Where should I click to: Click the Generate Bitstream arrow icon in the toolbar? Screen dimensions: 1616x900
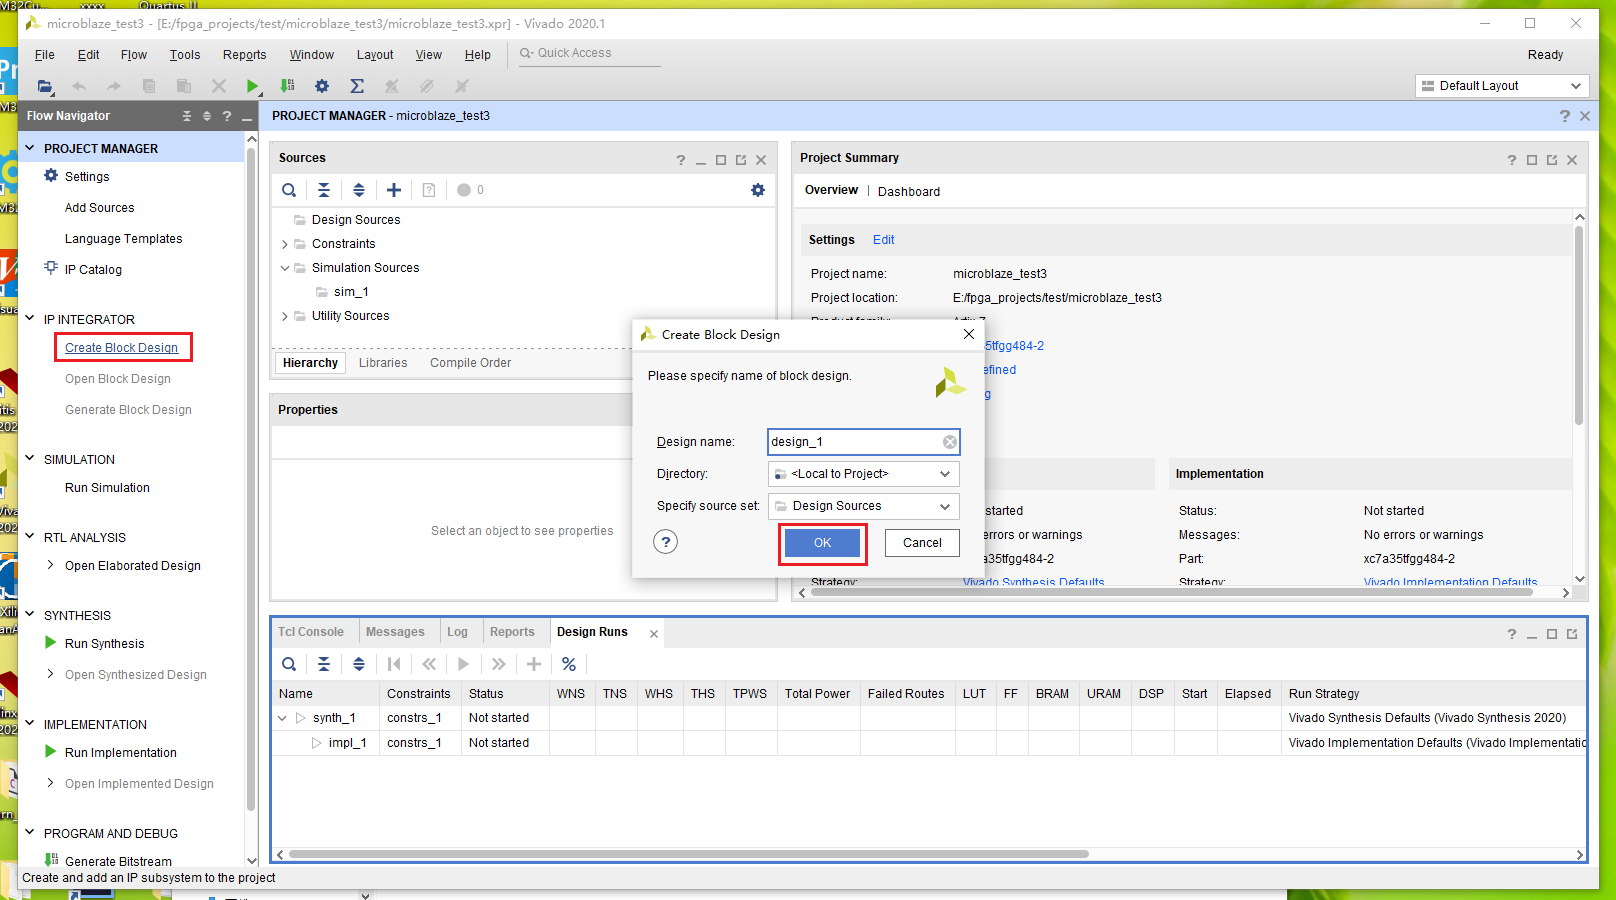click(287, 86)
